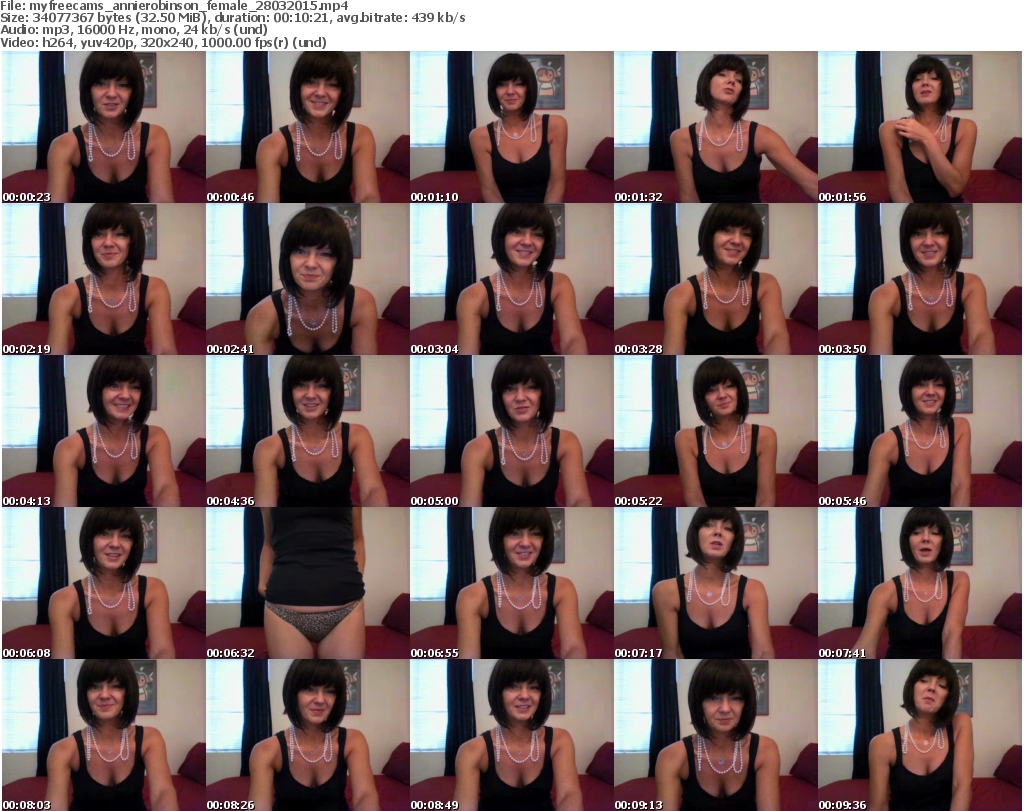Click the 'Audio: mp3, 16000 Hz' info line
Viewport: 1024px width, 811px height.
click(x=134, y=30)
